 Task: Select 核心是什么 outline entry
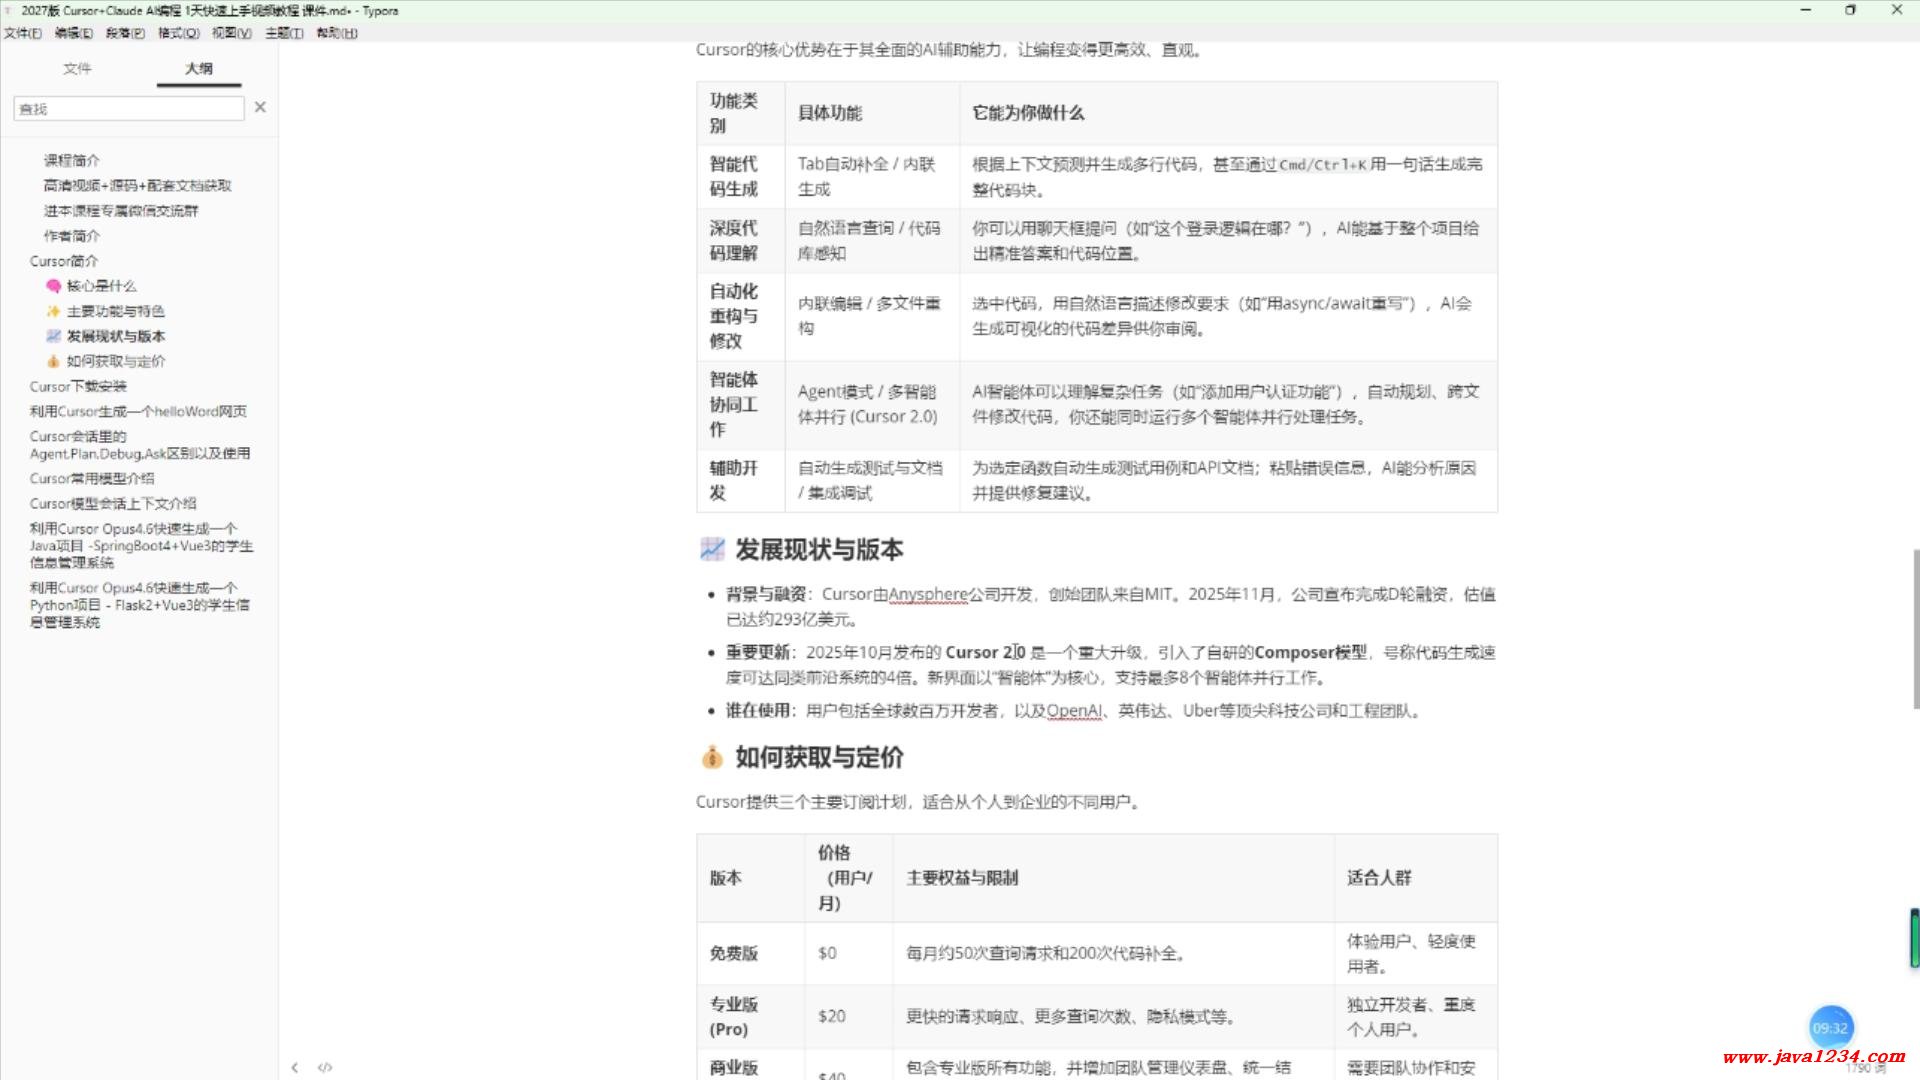(x=101, y=286)
